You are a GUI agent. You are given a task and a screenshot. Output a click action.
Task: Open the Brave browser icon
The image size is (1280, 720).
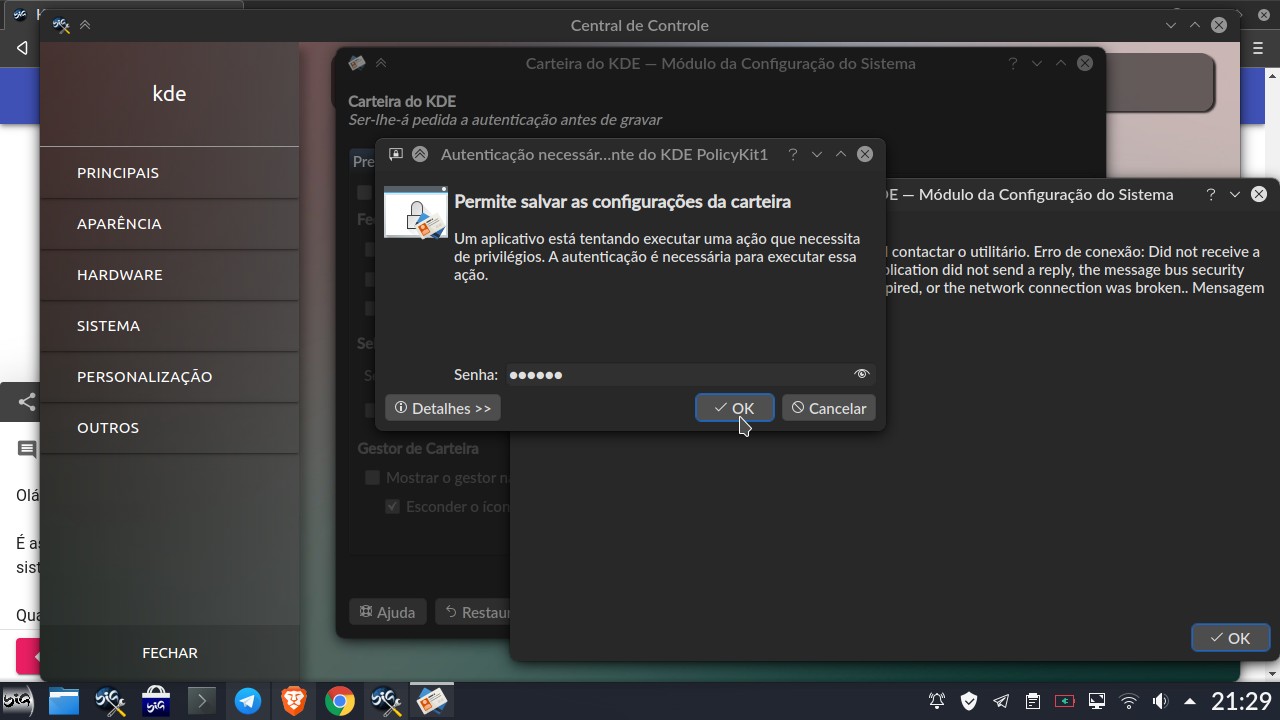pyautogui.click(x=293, y=700)
